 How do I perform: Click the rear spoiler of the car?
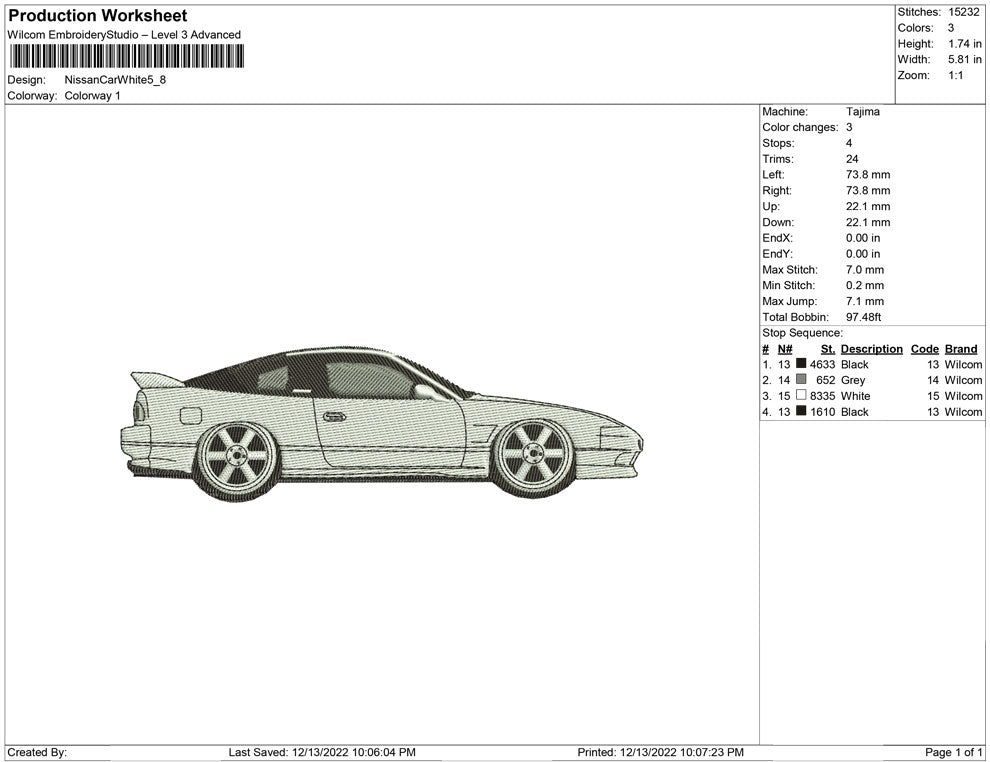(155, 379)
